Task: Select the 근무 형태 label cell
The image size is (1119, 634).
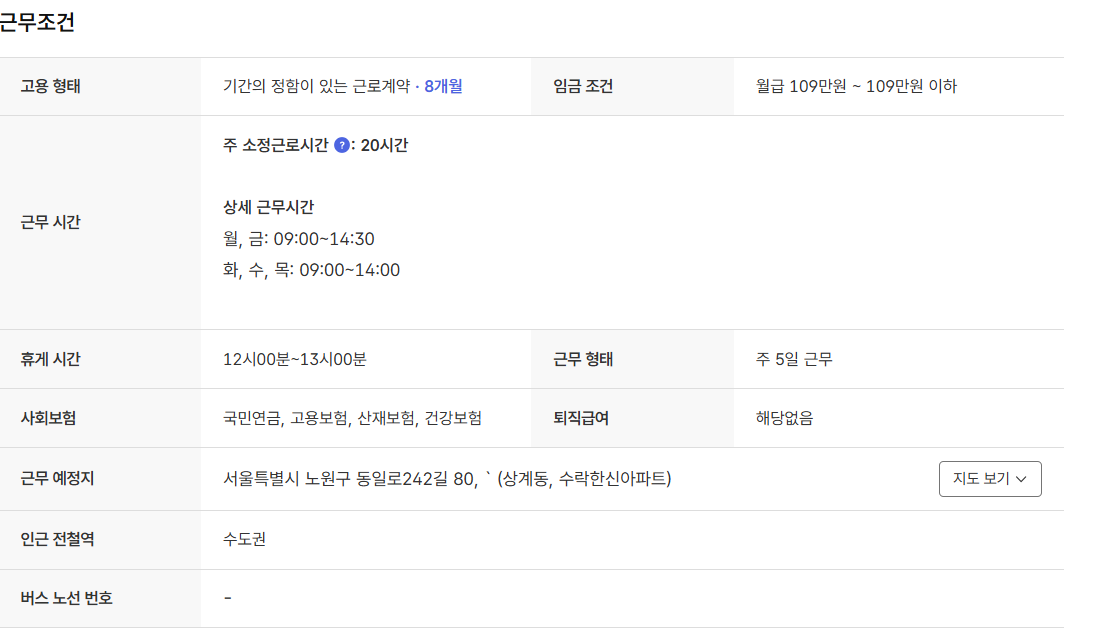Action: pos(583,359)
